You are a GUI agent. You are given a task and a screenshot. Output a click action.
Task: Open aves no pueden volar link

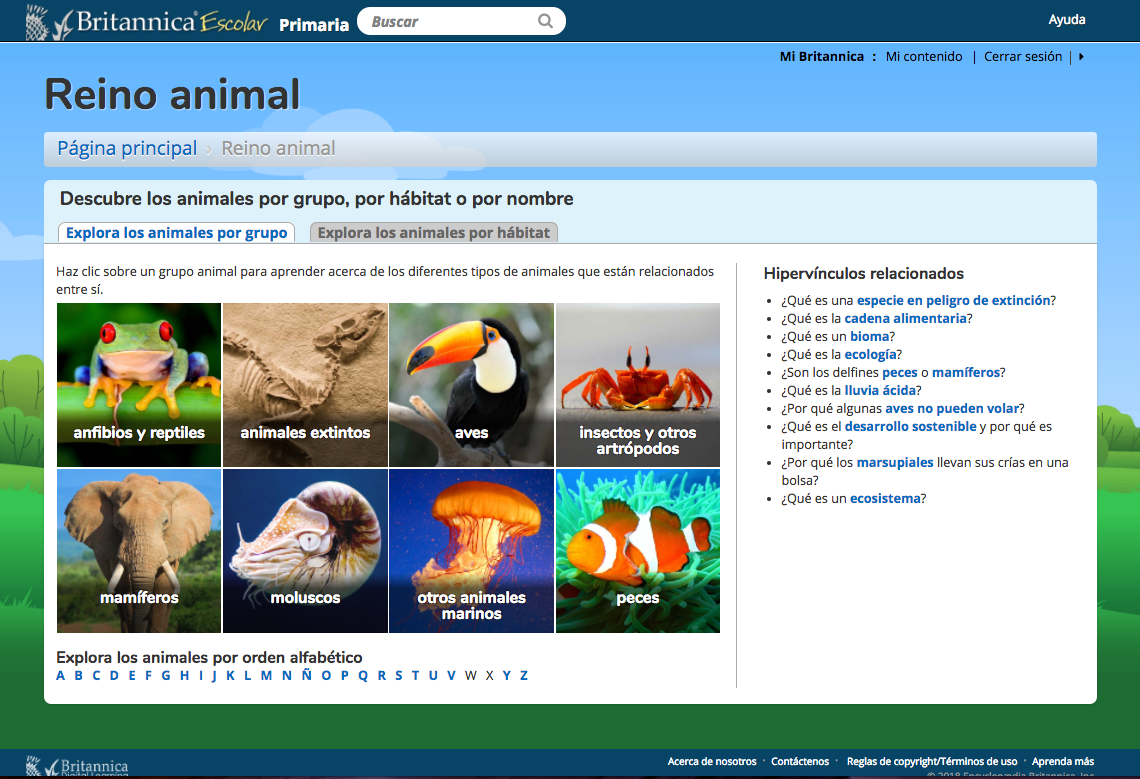(952, 409)
